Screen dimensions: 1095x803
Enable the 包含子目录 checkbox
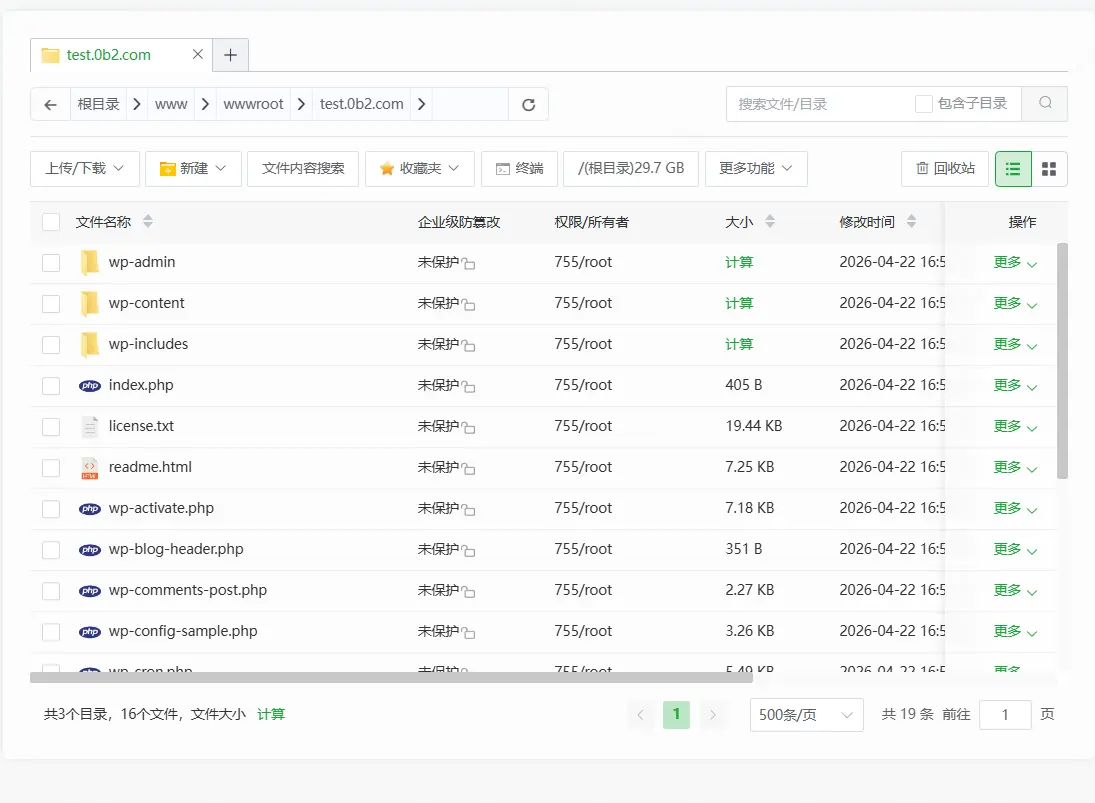point(923,104)
